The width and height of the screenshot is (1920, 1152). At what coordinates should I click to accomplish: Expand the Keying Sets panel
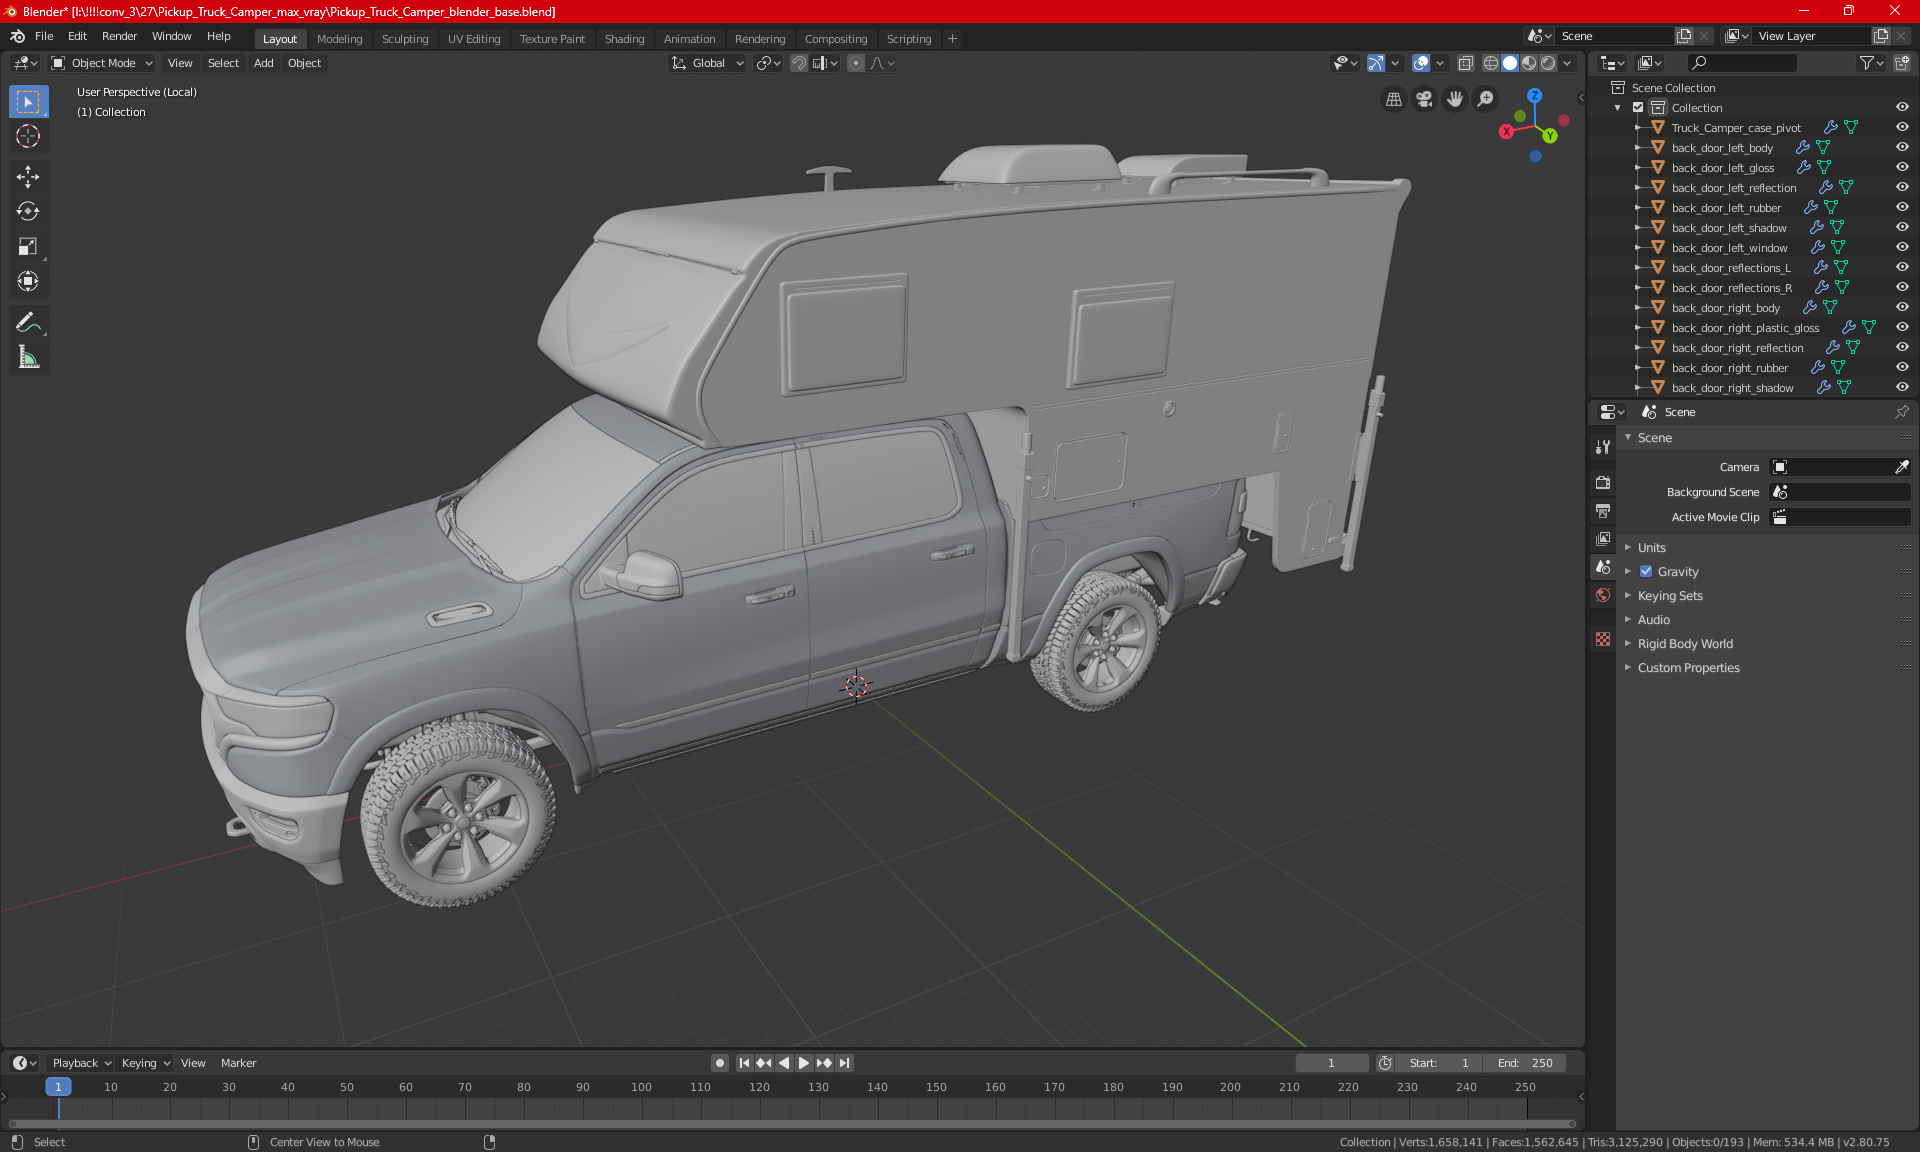(x=1669, y=596)
